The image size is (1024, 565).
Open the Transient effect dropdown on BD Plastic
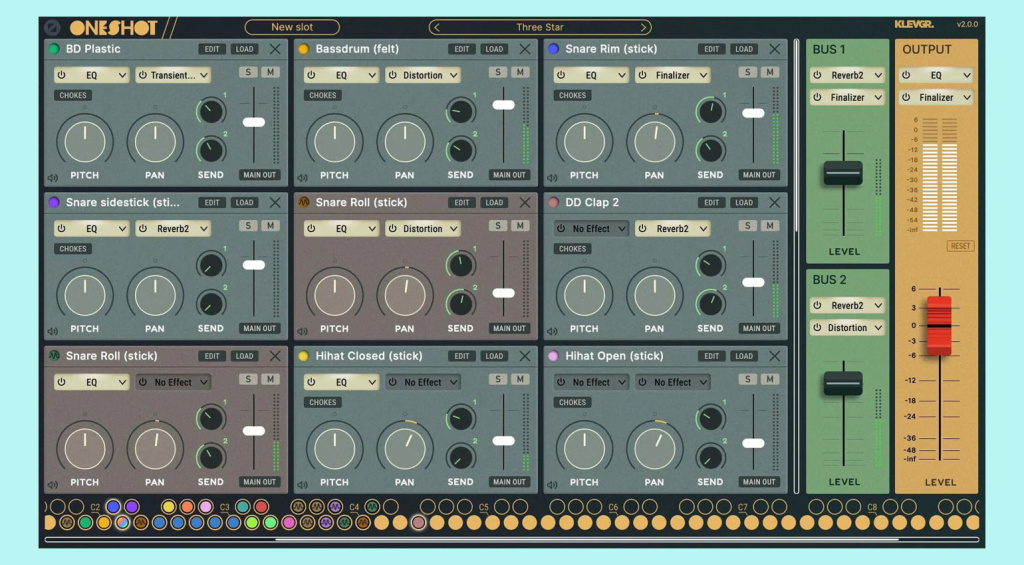[174, 75]
